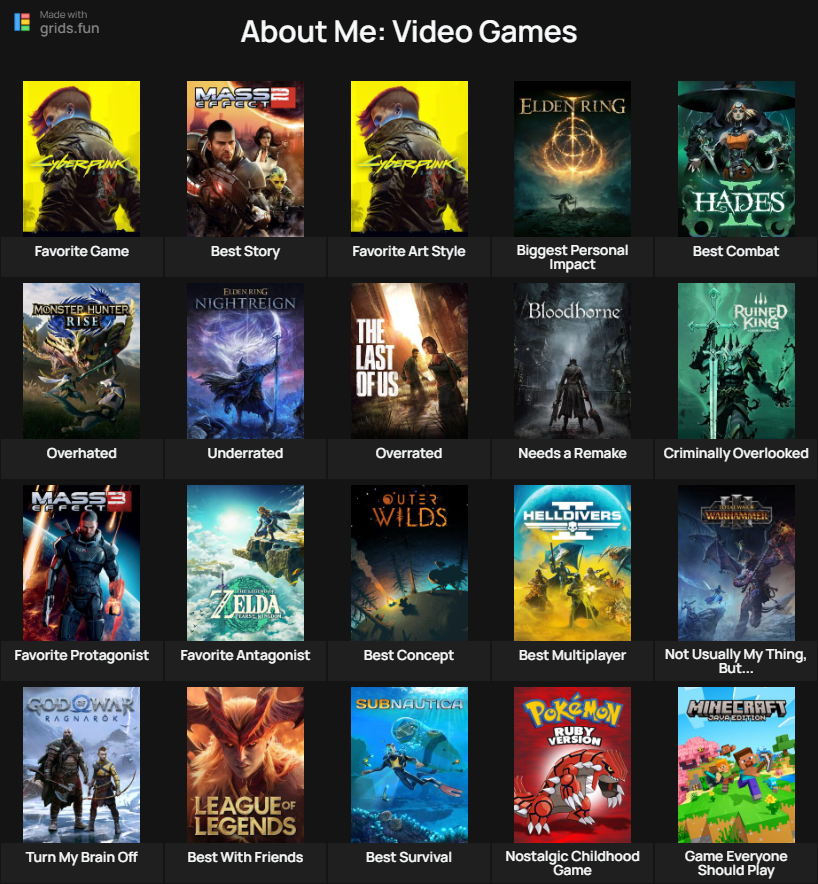Select the Hades II cover

[736, 158]
